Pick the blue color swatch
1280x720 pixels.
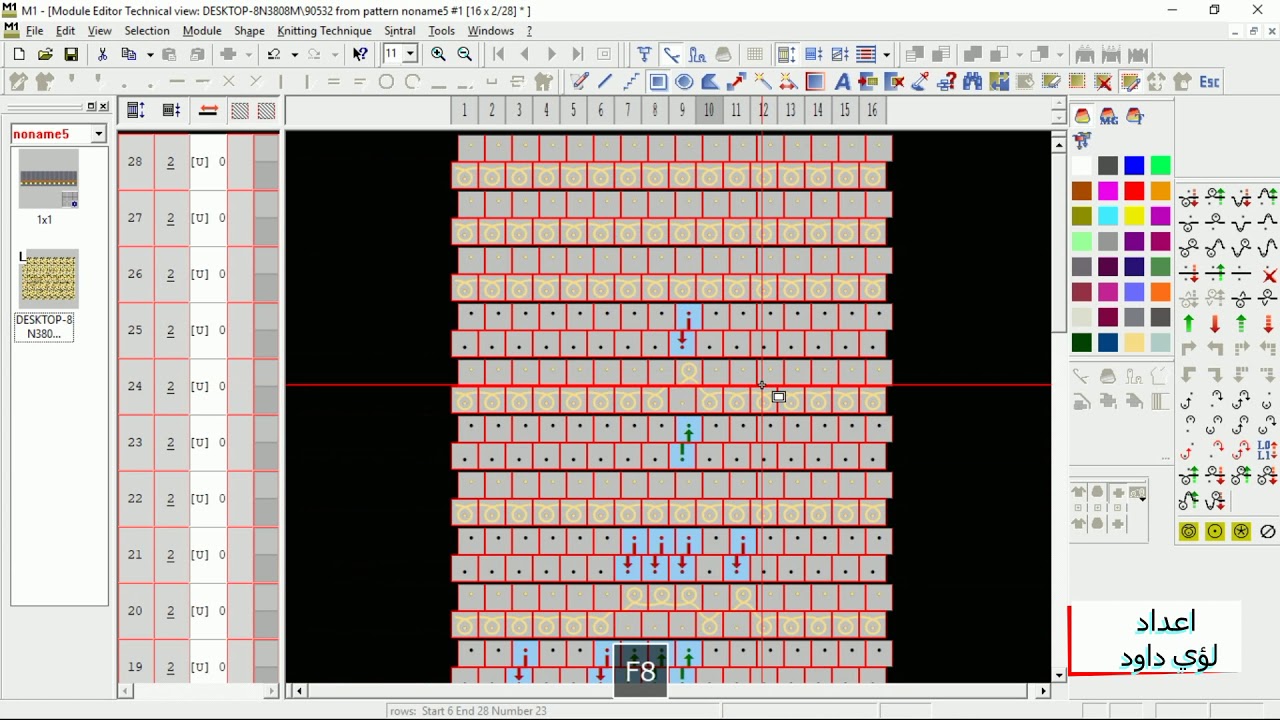coord(1134,165)
